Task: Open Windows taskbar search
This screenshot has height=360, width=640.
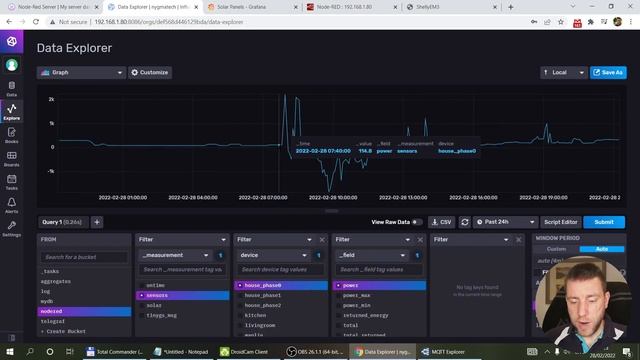Action: (x=30, y=351)
